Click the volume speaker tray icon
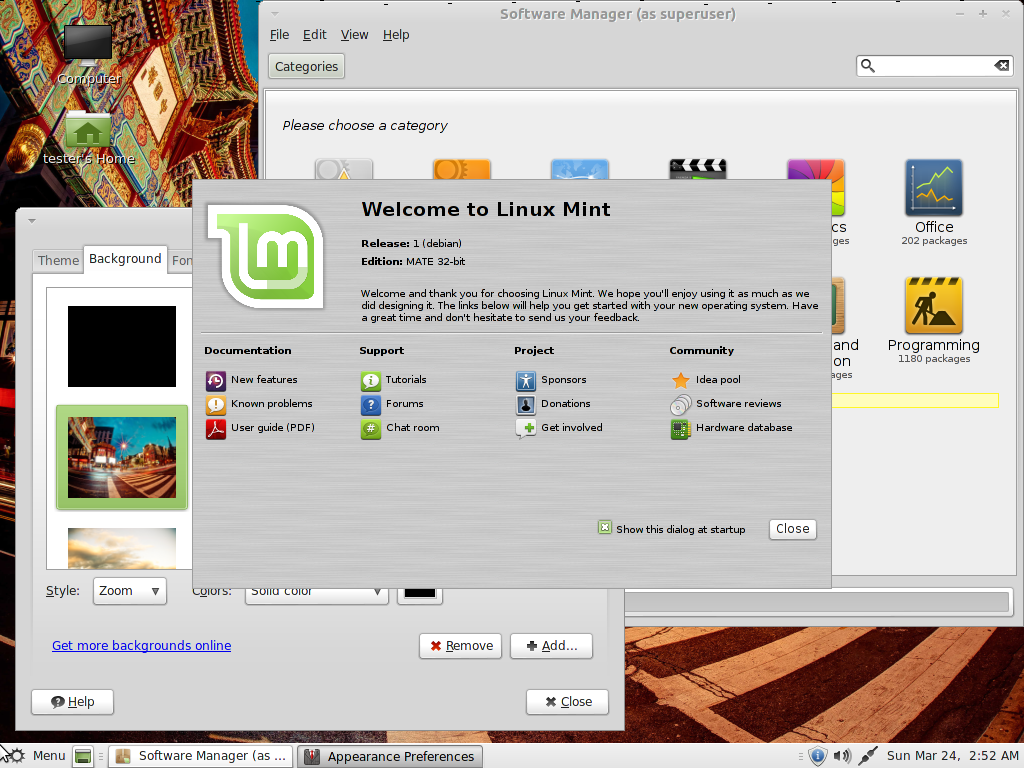This screenshot has height=768, width=1024. [x=842, y=756]
